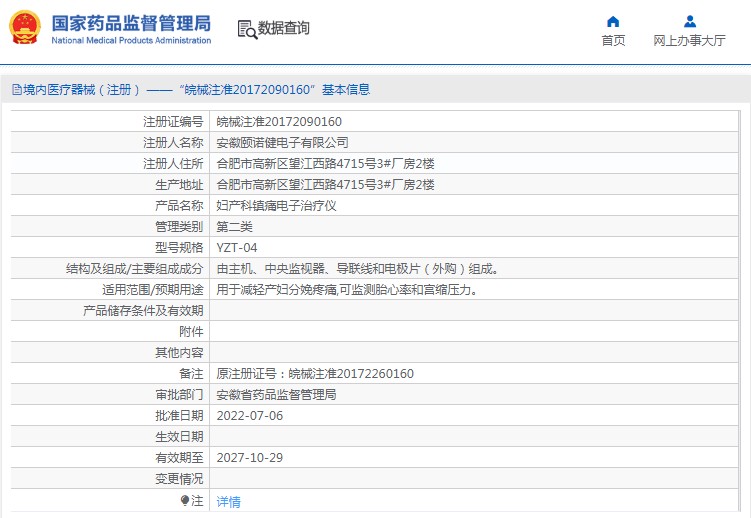Click the national emblem logo
Screen dimensions: 751x518
[25, 28]
